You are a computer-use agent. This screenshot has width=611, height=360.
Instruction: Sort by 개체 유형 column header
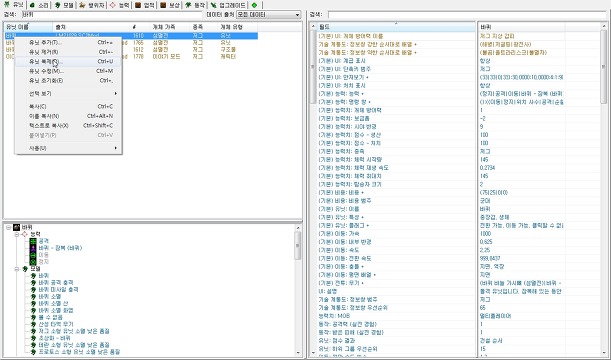(x=237, y=27)
